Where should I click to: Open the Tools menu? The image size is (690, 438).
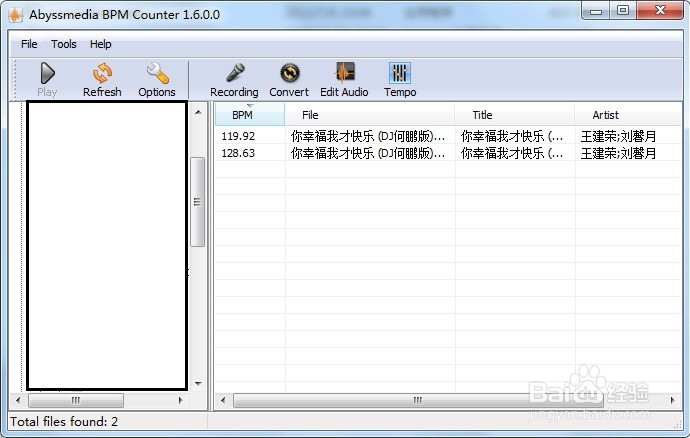coord(64,44)
